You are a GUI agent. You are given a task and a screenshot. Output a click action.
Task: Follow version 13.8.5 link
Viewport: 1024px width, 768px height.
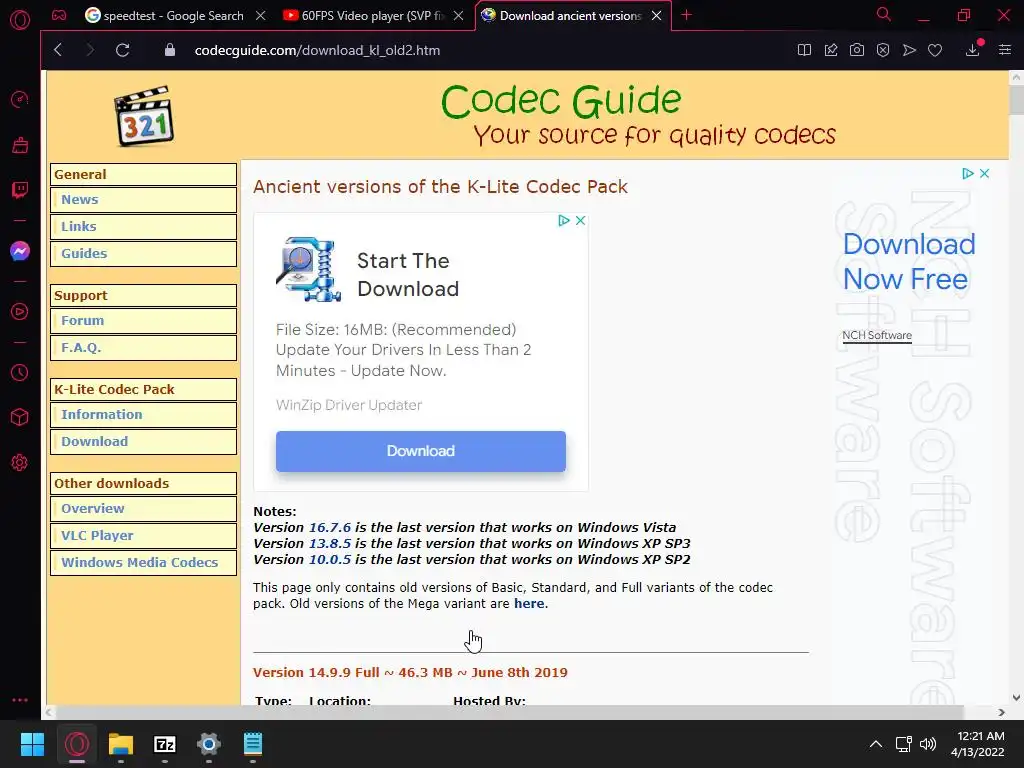tap(330, 543)
